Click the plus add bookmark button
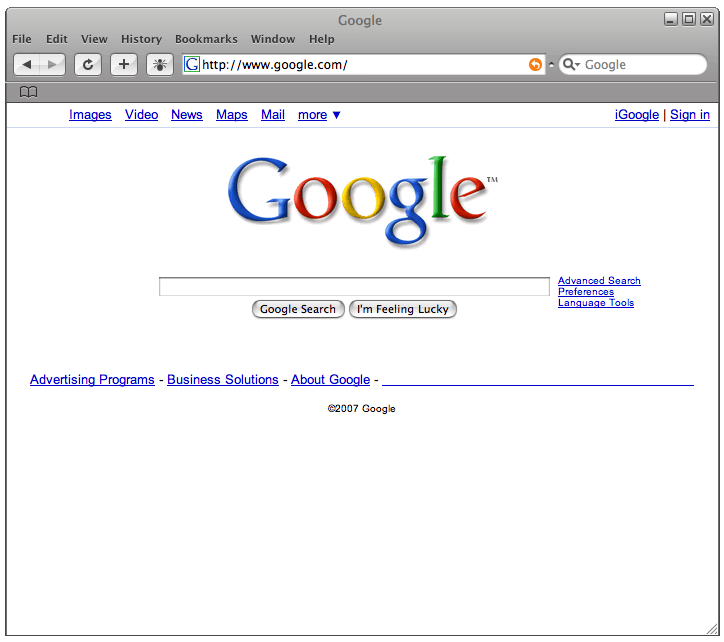This screenshot has height=642, width=724. (x=123, y=65)
